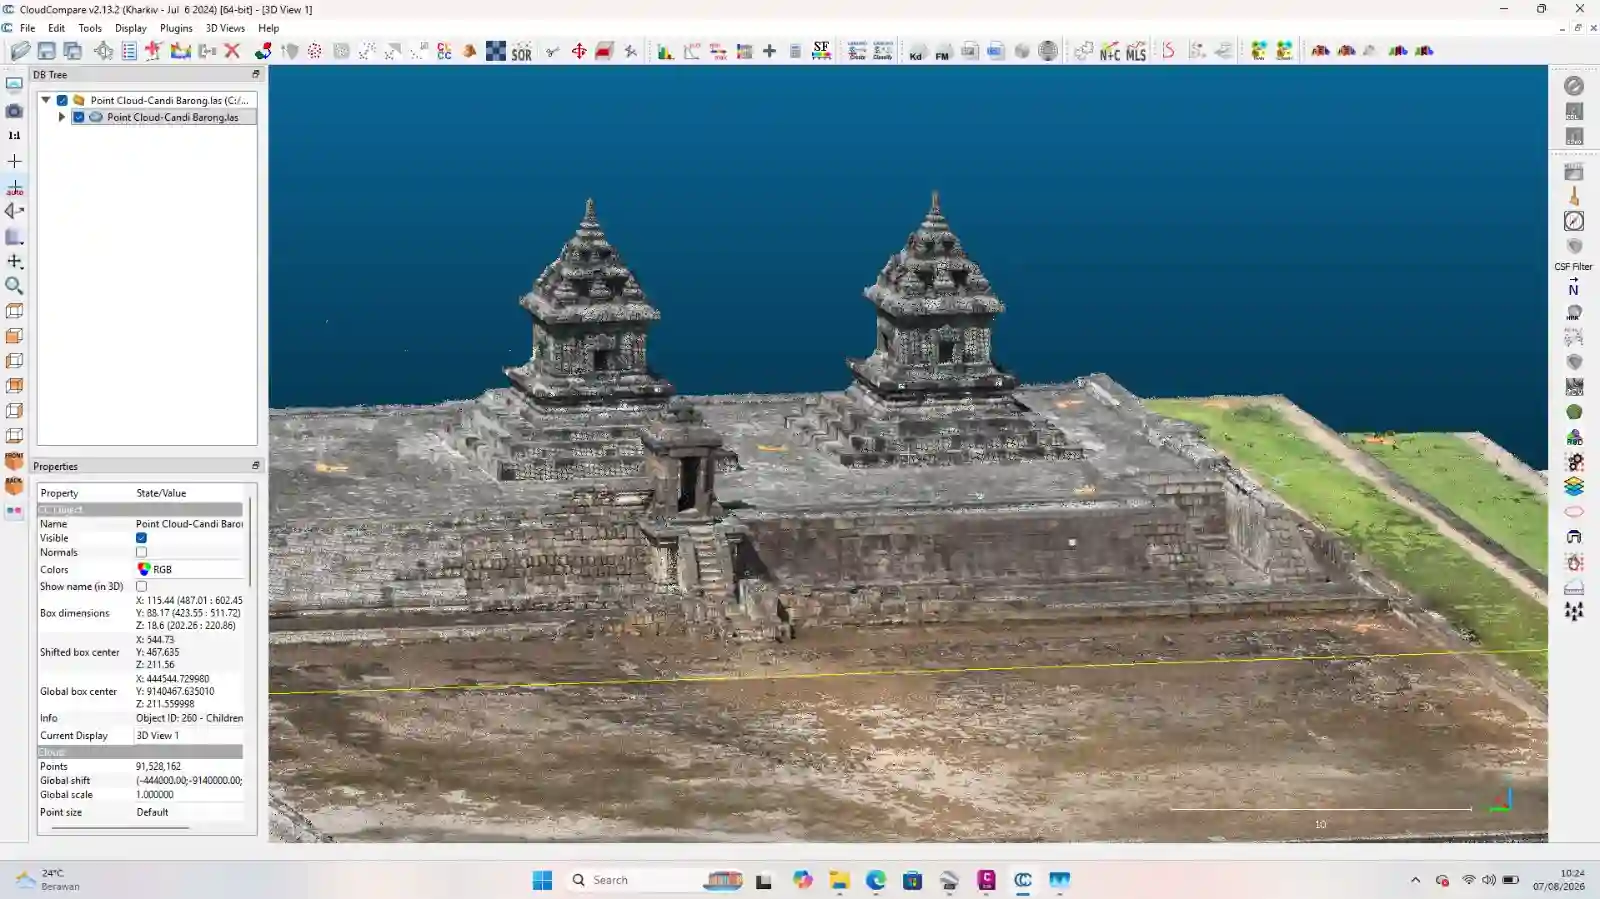Viewport: 1600px width, 899px height.
Task: Open the File menu
Action: (28, 28)
